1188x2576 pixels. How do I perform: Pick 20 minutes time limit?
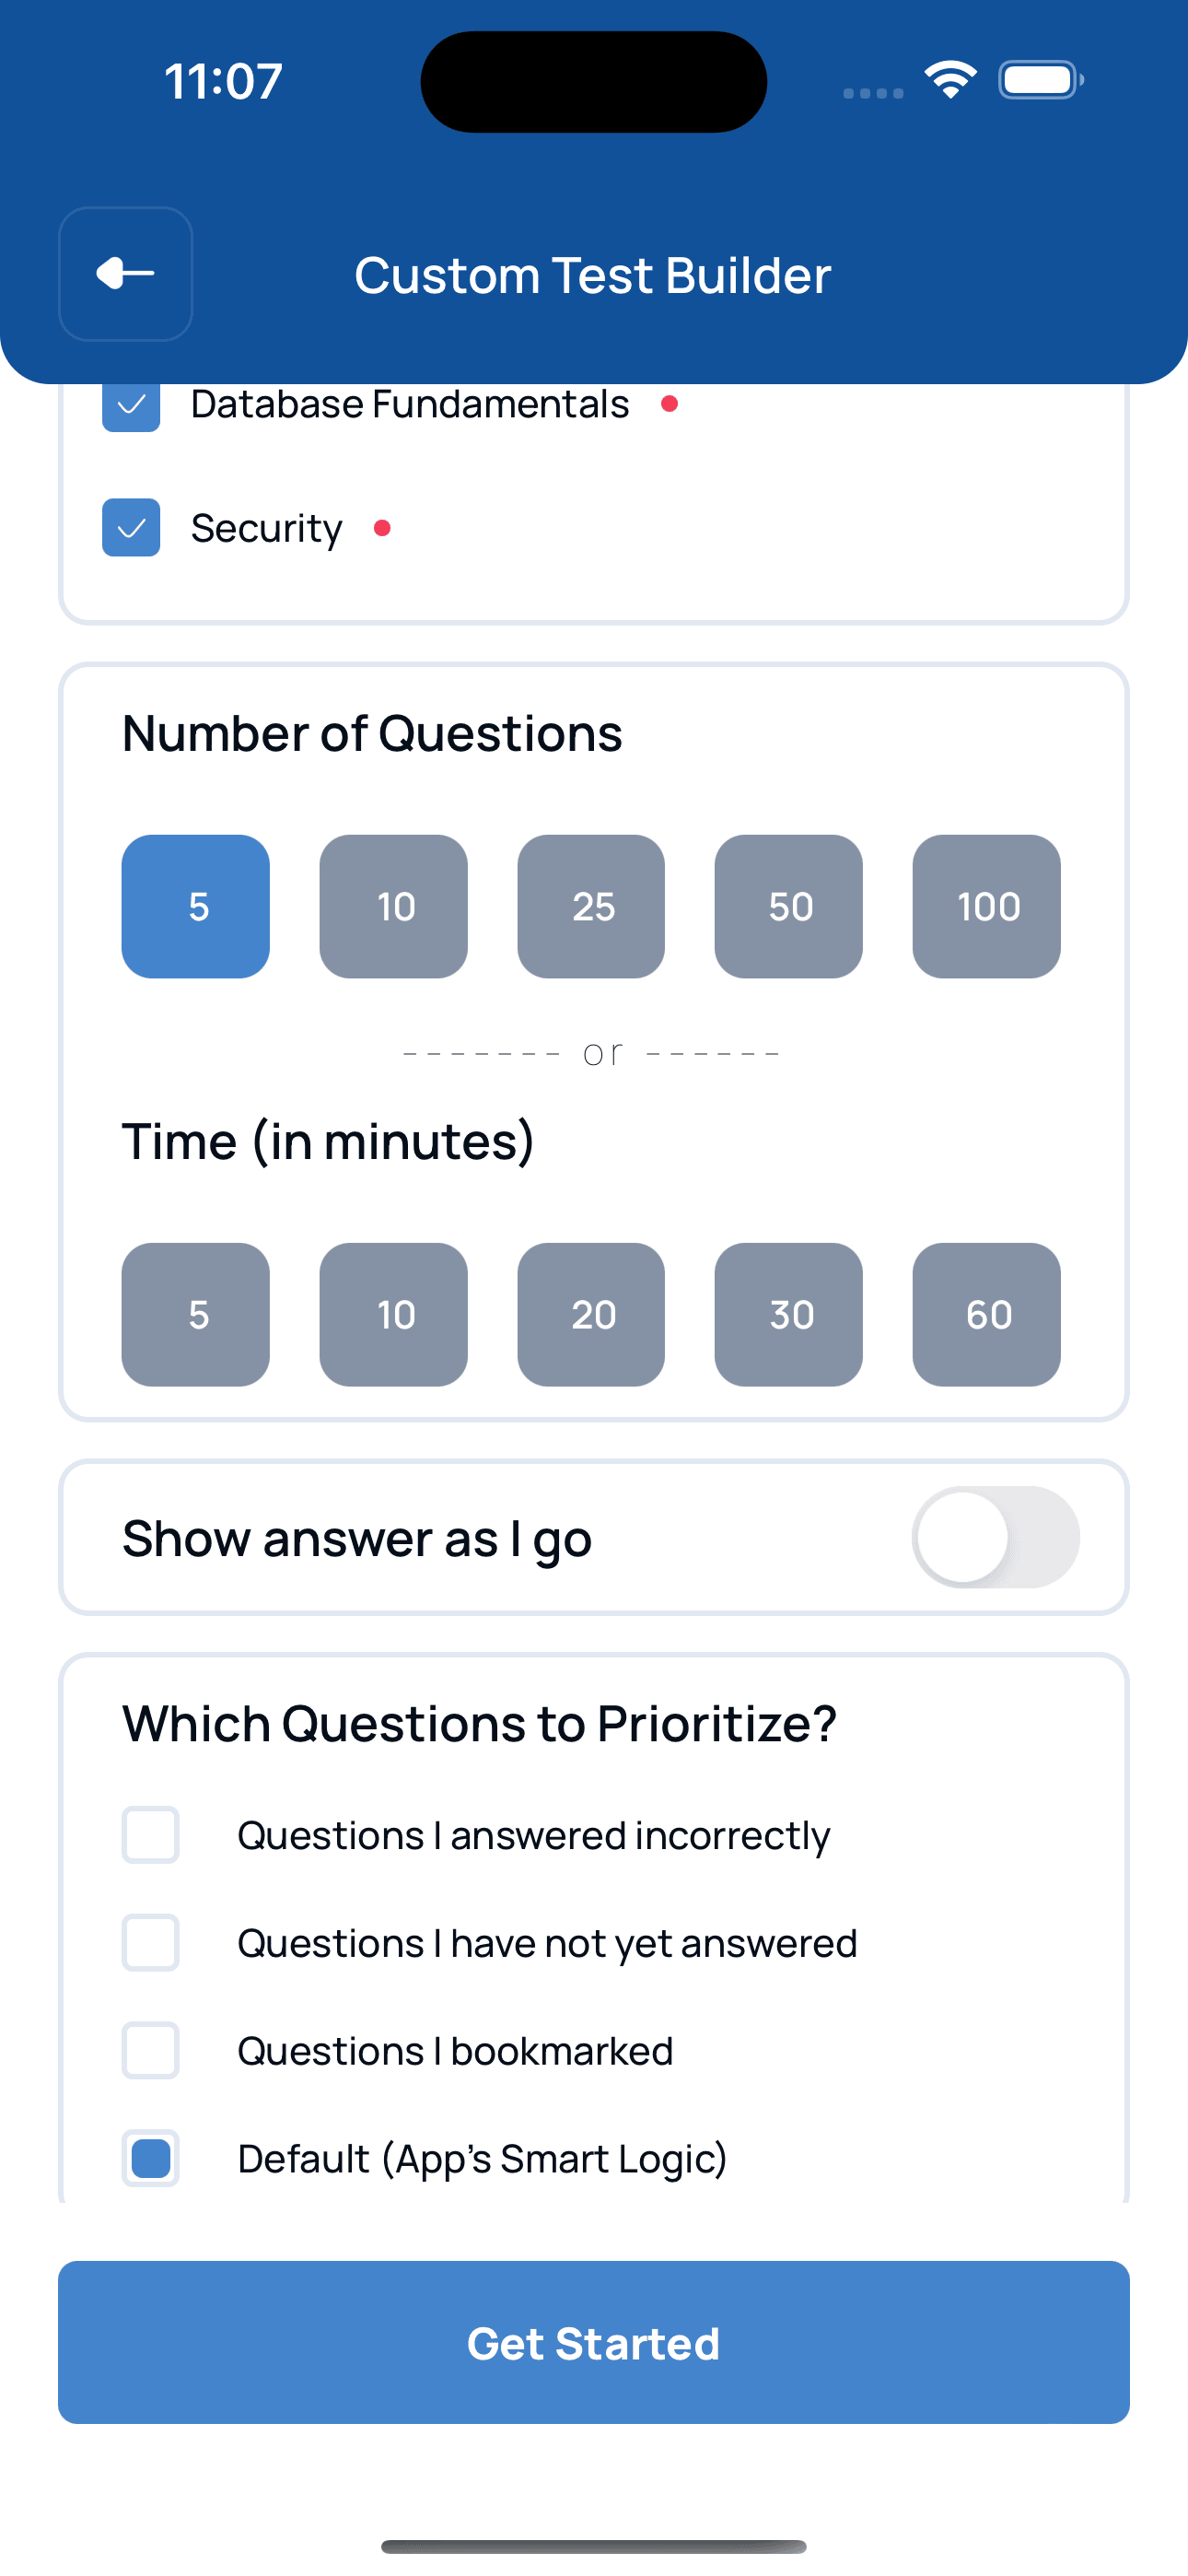(591, 1314)
